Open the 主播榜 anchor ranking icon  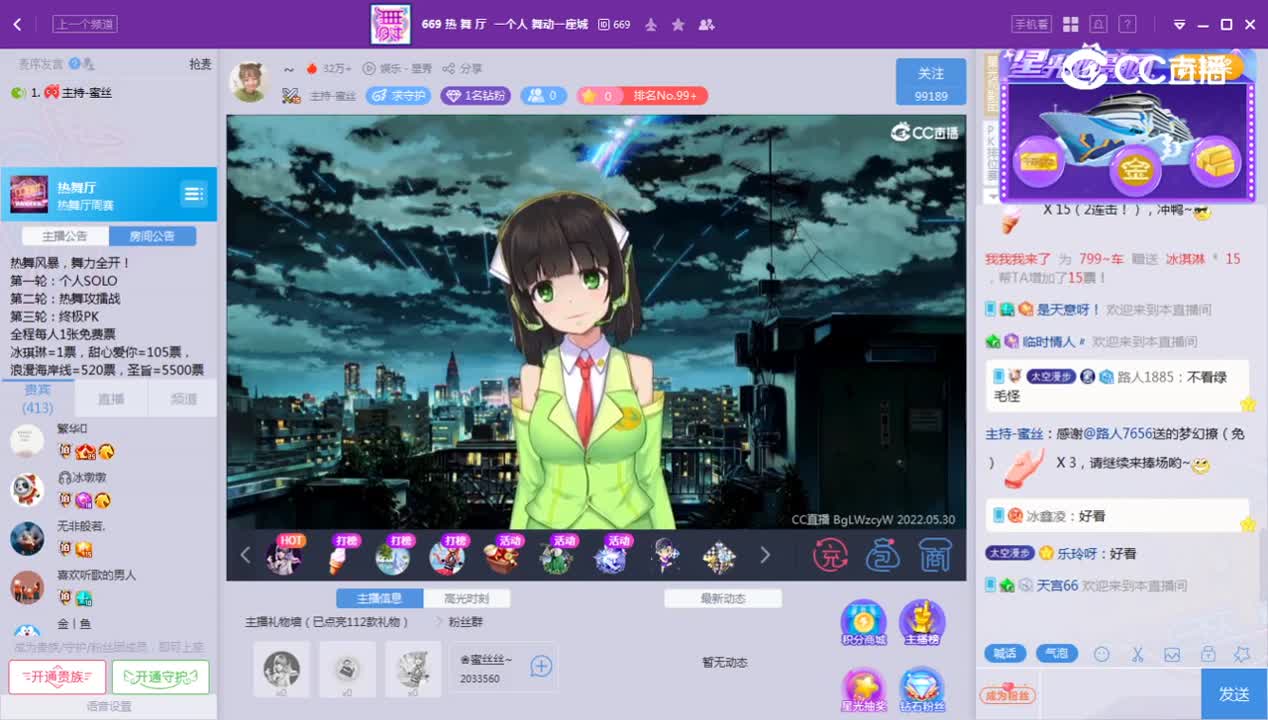click(922, 622)
